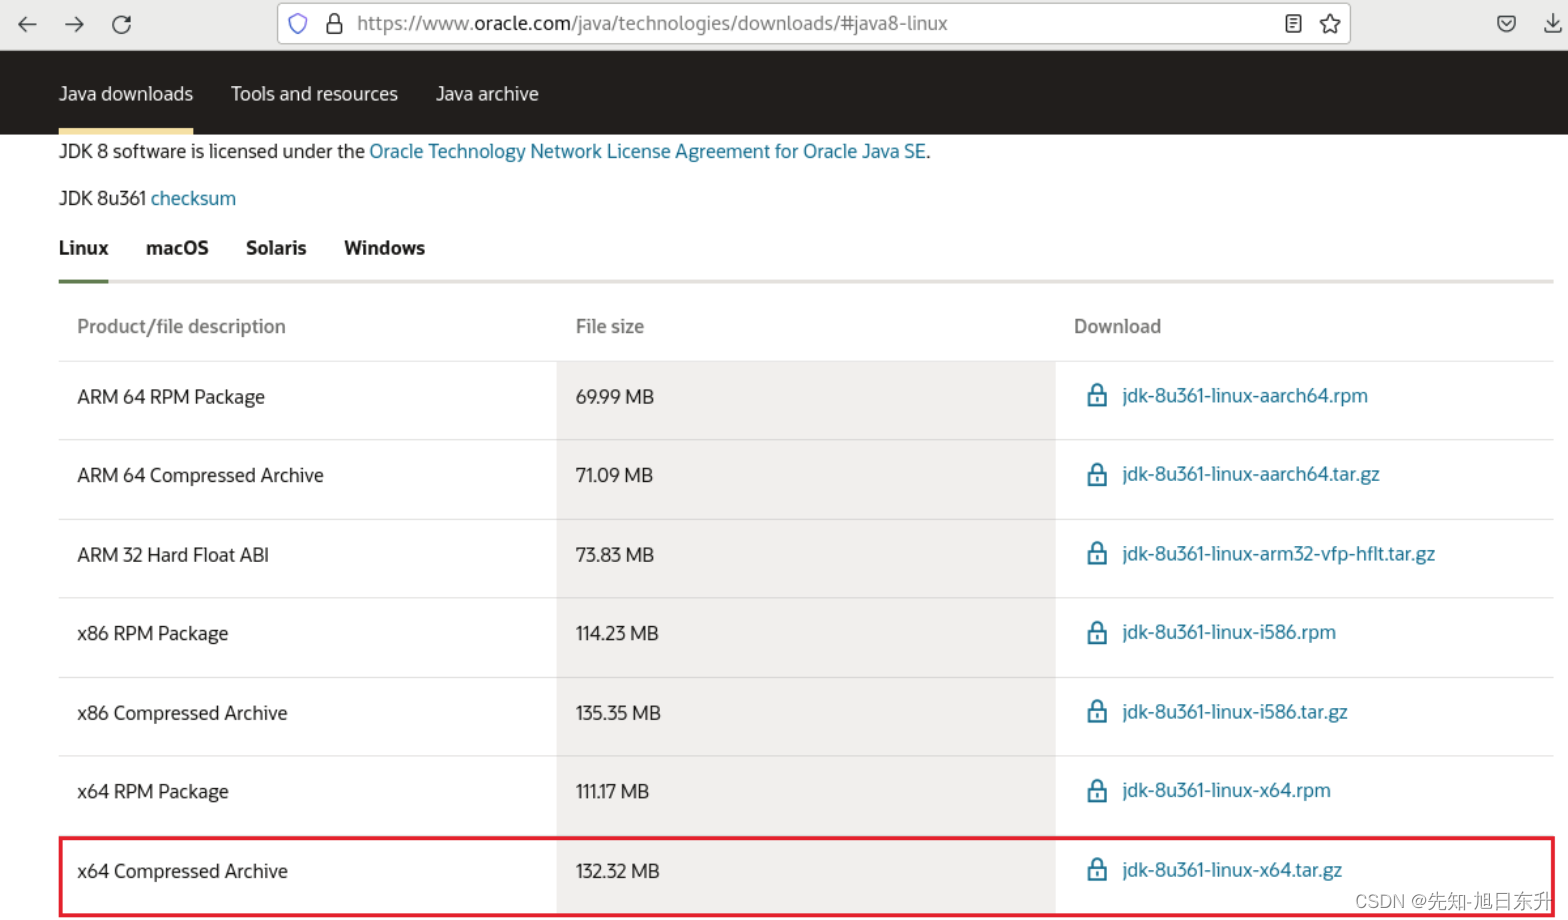1568x920 pixels.
Task: Download jdk-8u361-linux-x64.rpm
Action: 1226,790
